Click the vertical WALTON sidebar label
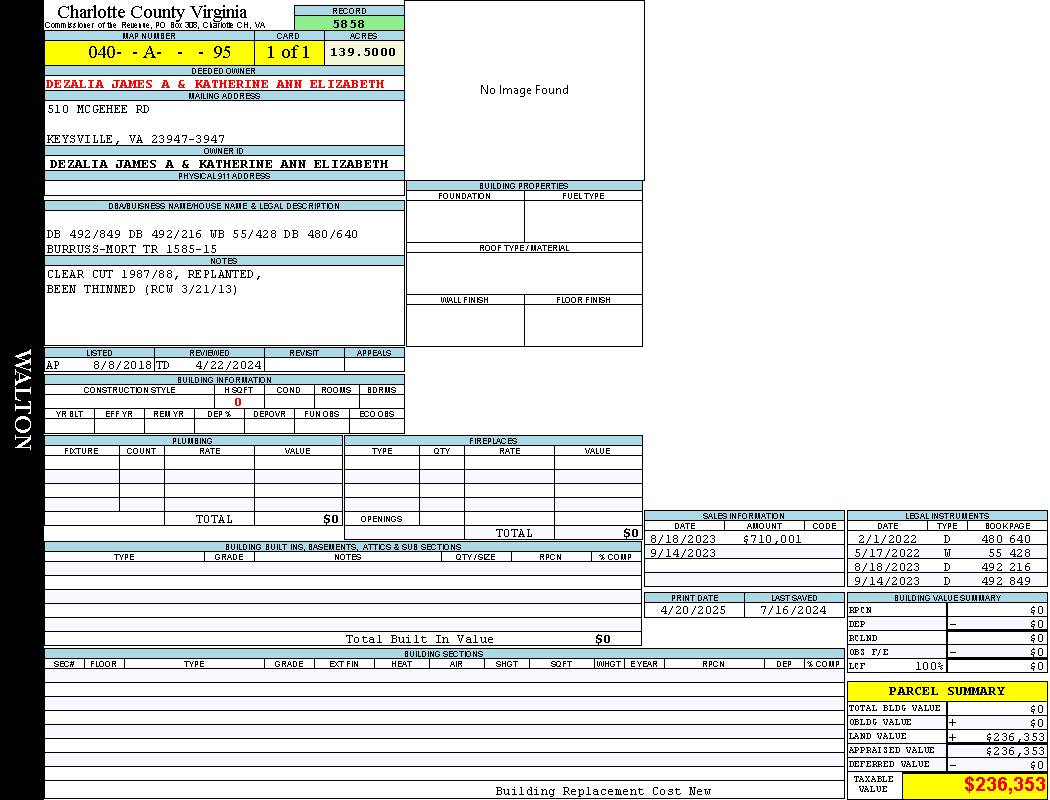Viewport: 1050px width, 800px height. (x=22, y=400)
